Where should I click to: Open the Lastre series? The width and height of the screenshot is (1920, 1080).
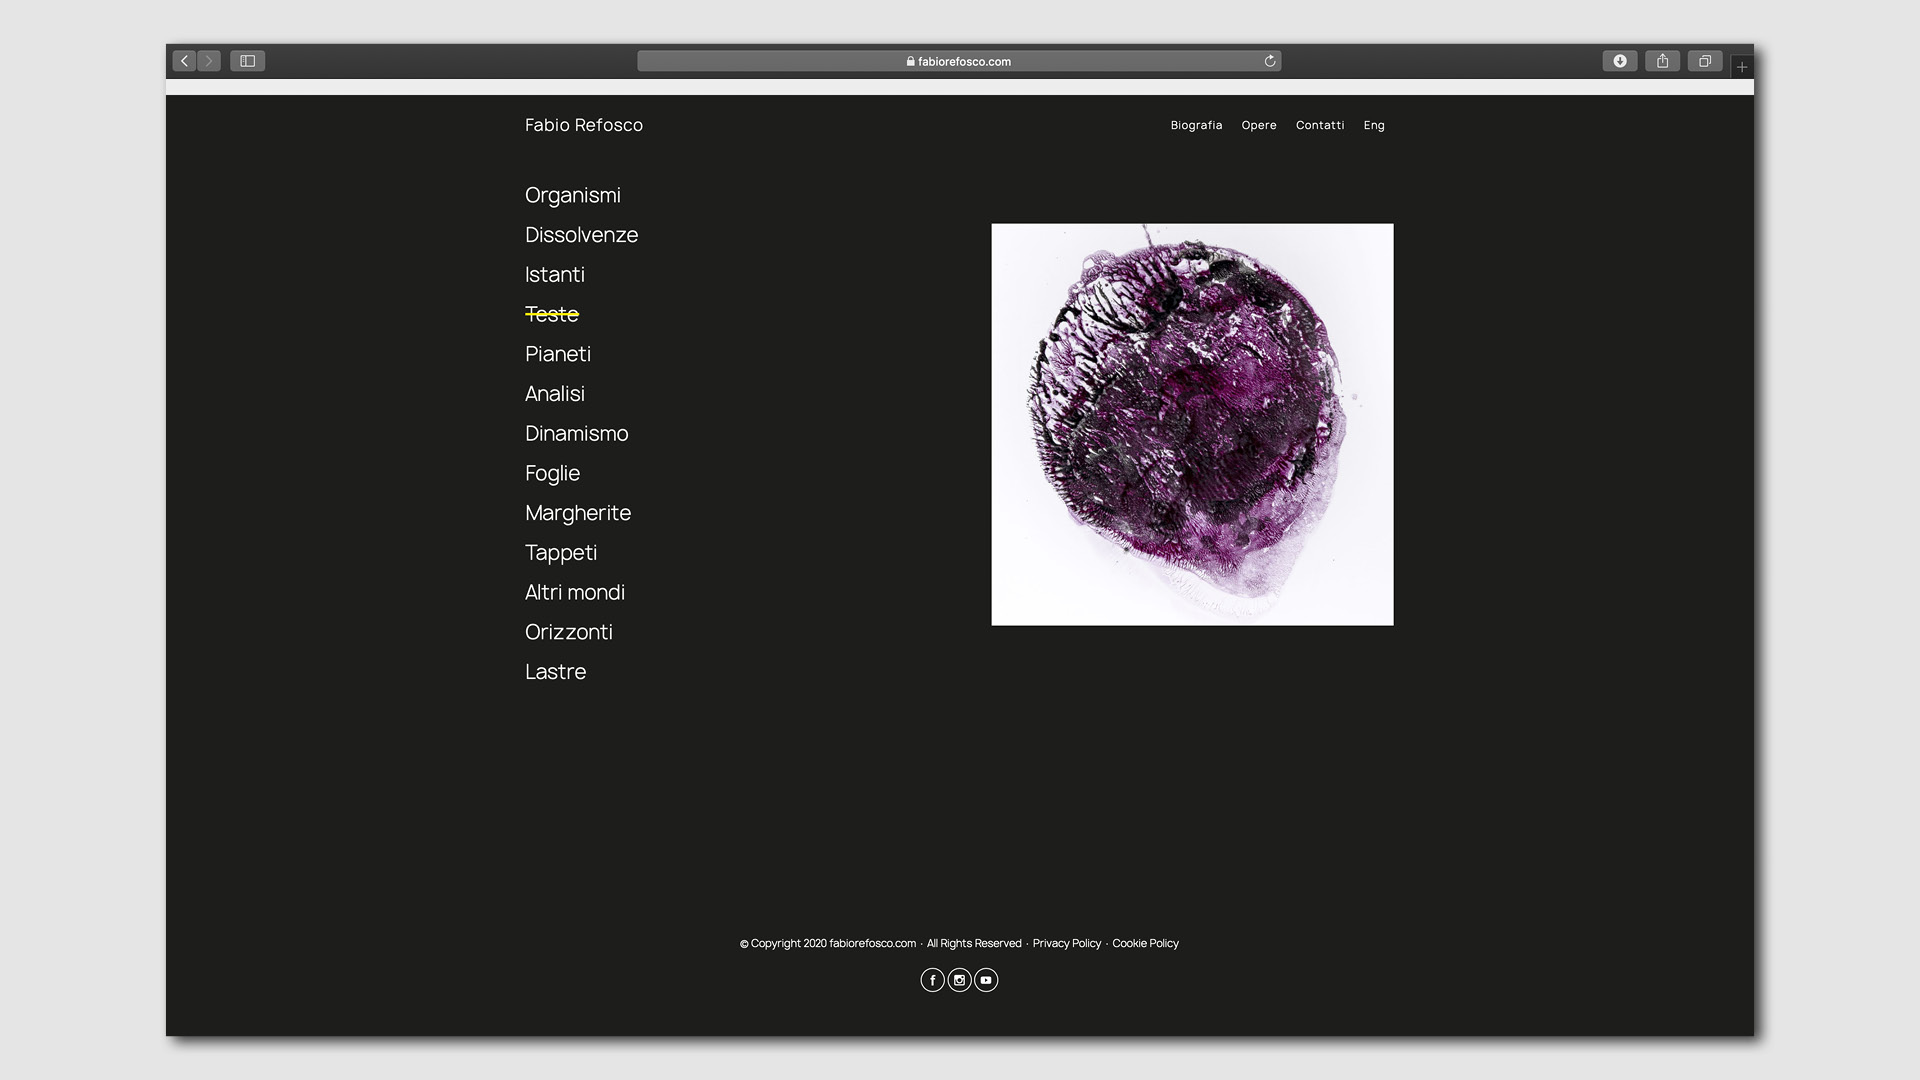[555, 672]
